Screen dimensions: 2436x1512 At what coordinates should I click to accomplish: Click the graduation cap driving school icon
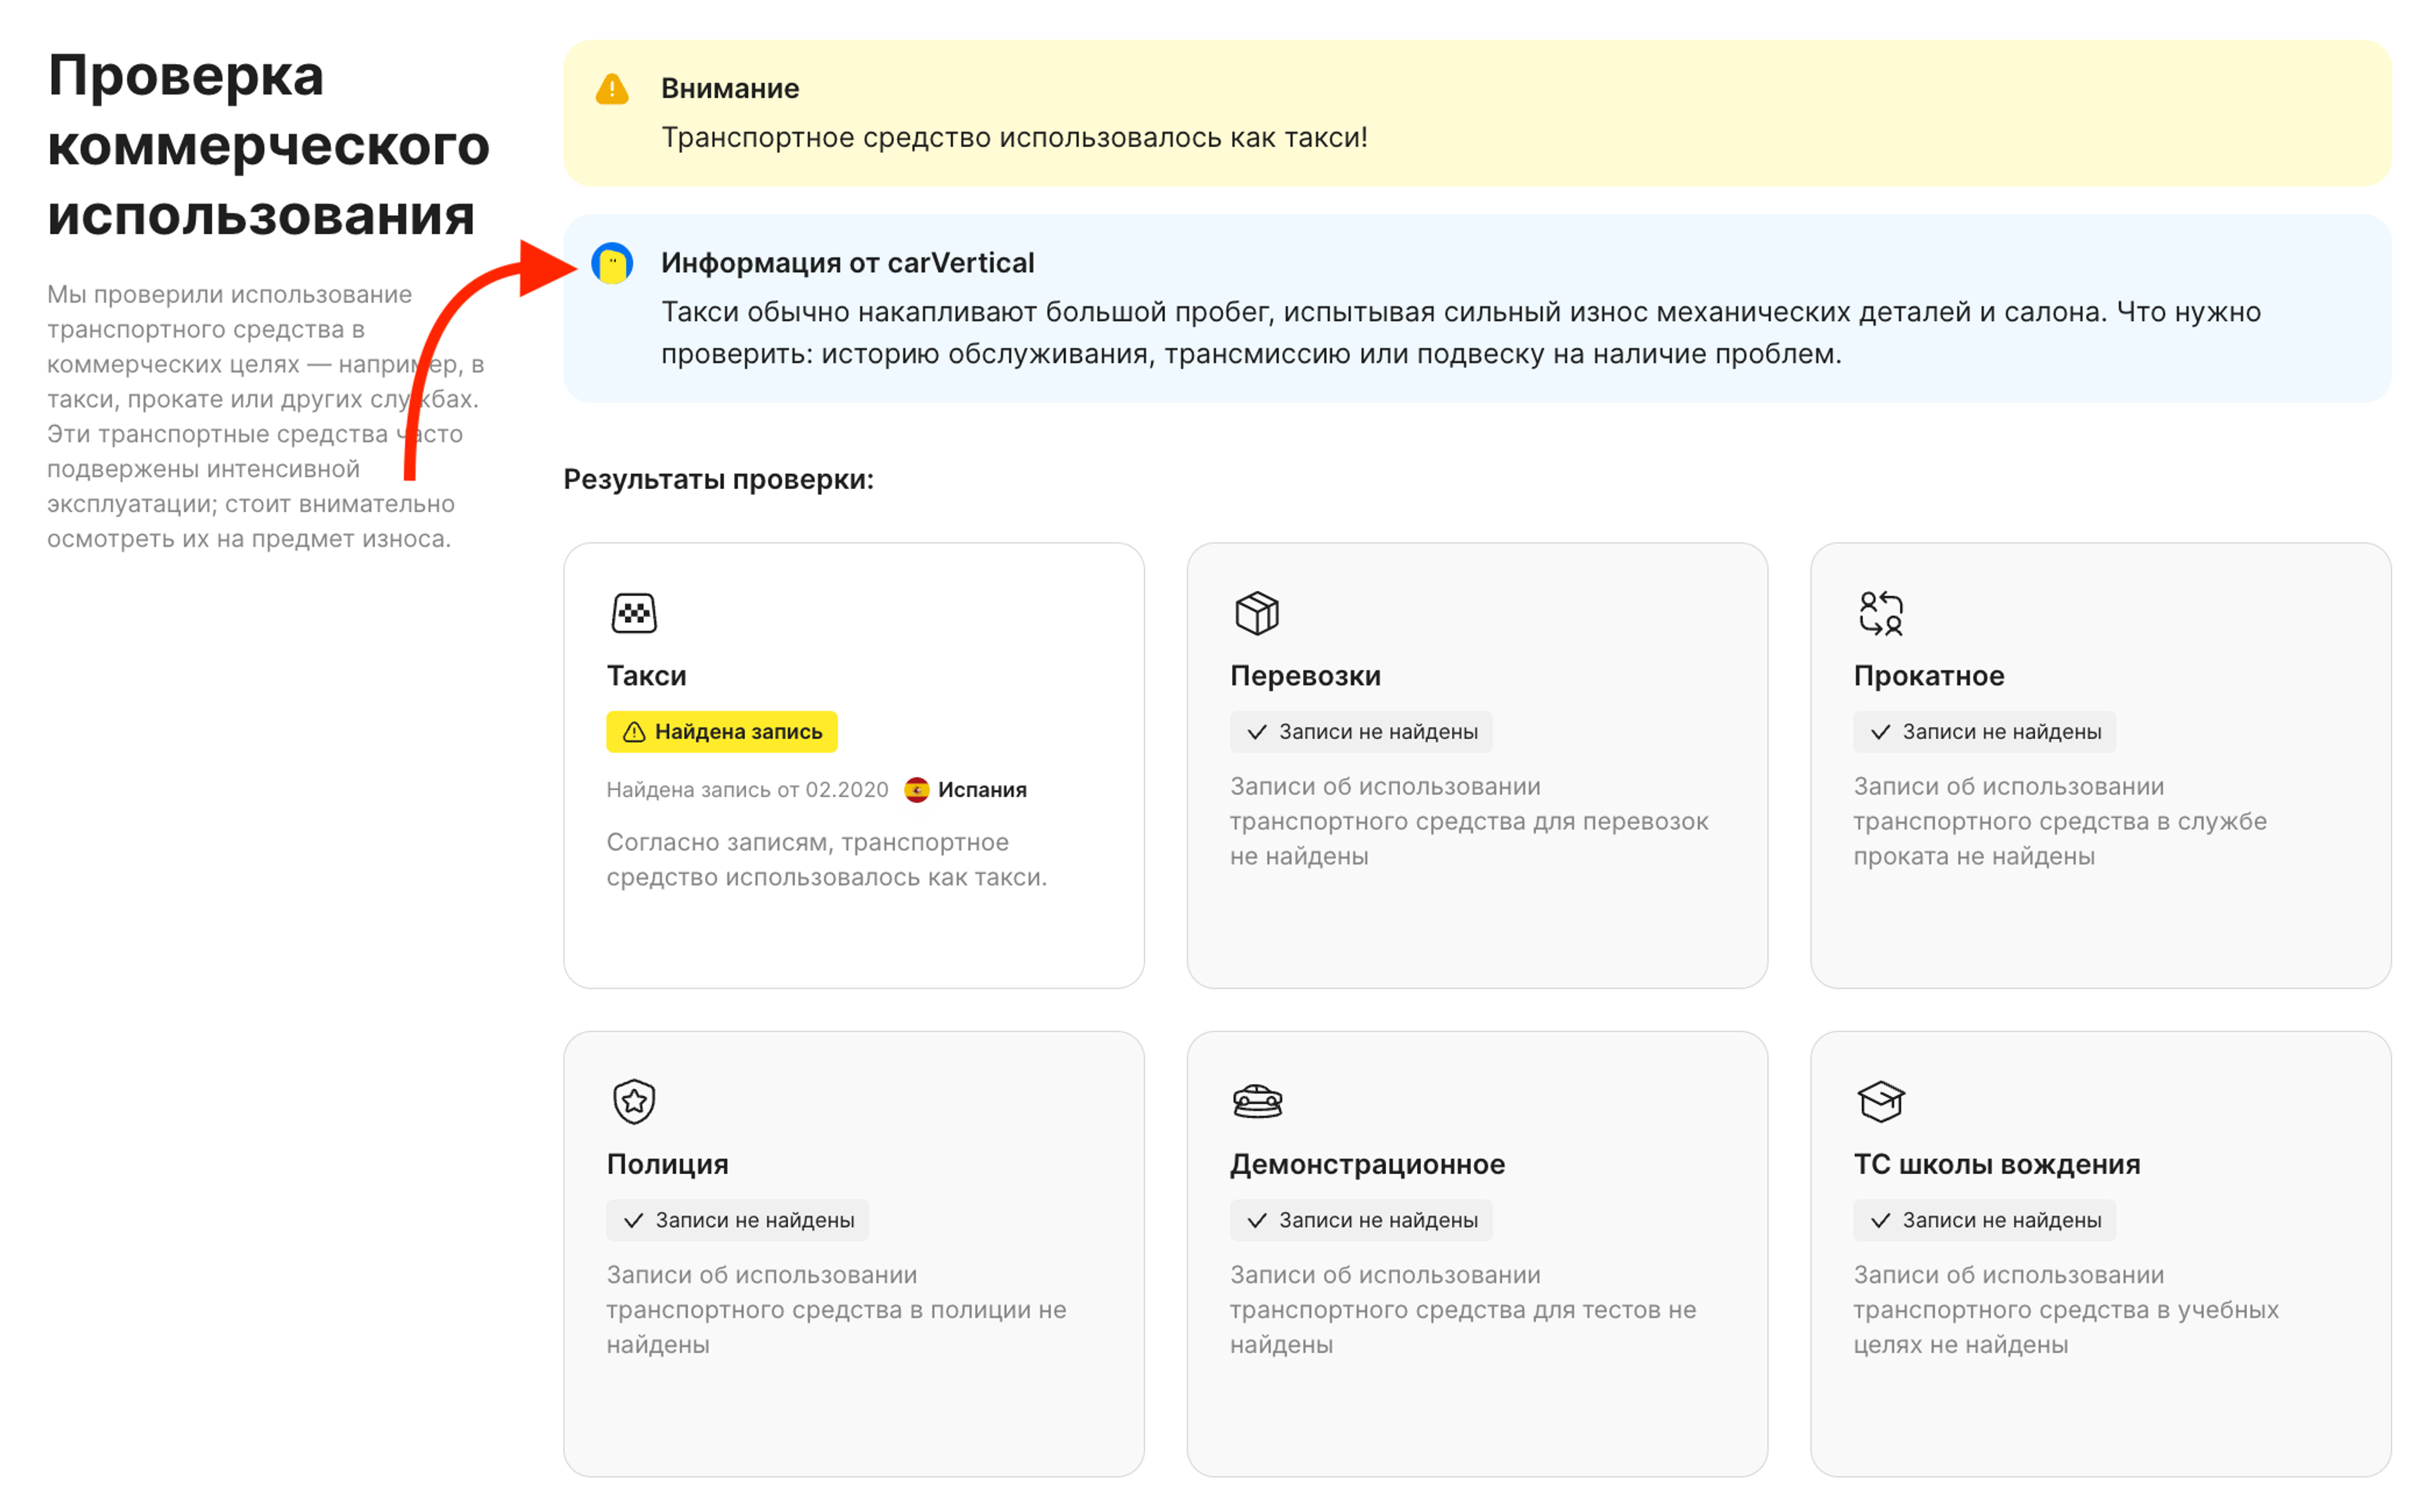[1881, 1102]
